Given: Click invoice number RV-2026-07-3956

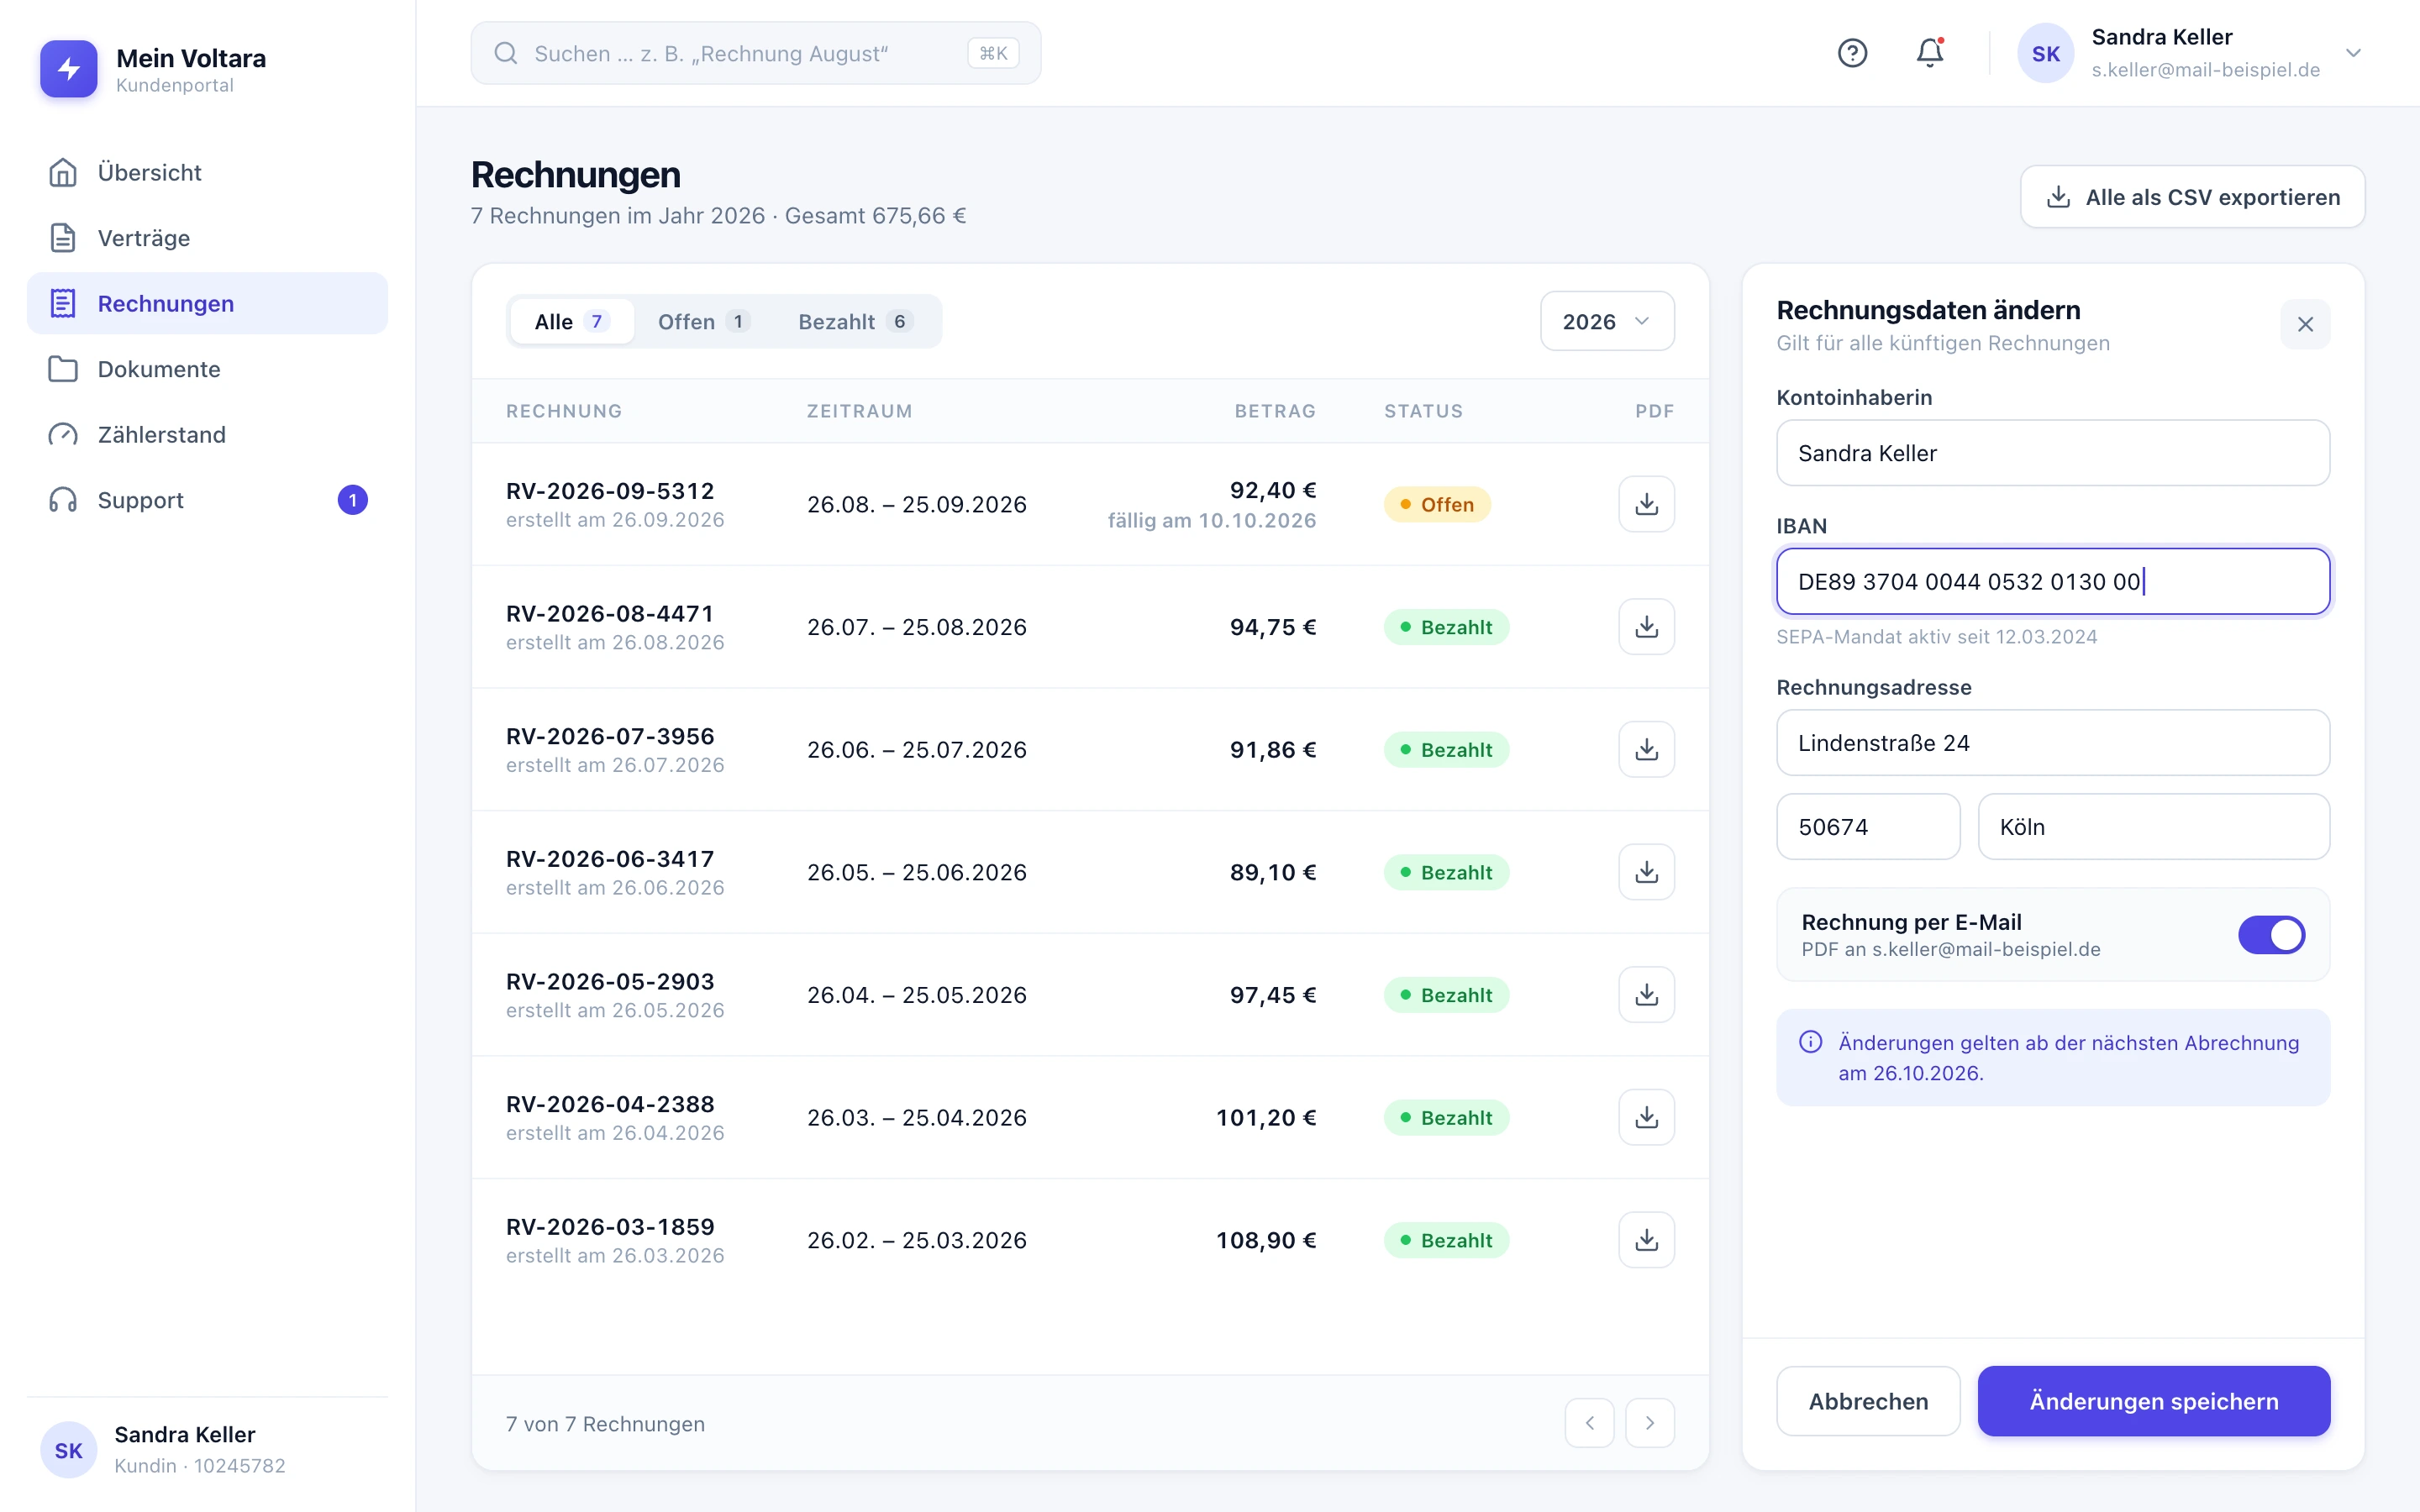Looking at the screenshot, I should (x=610, y=736).
